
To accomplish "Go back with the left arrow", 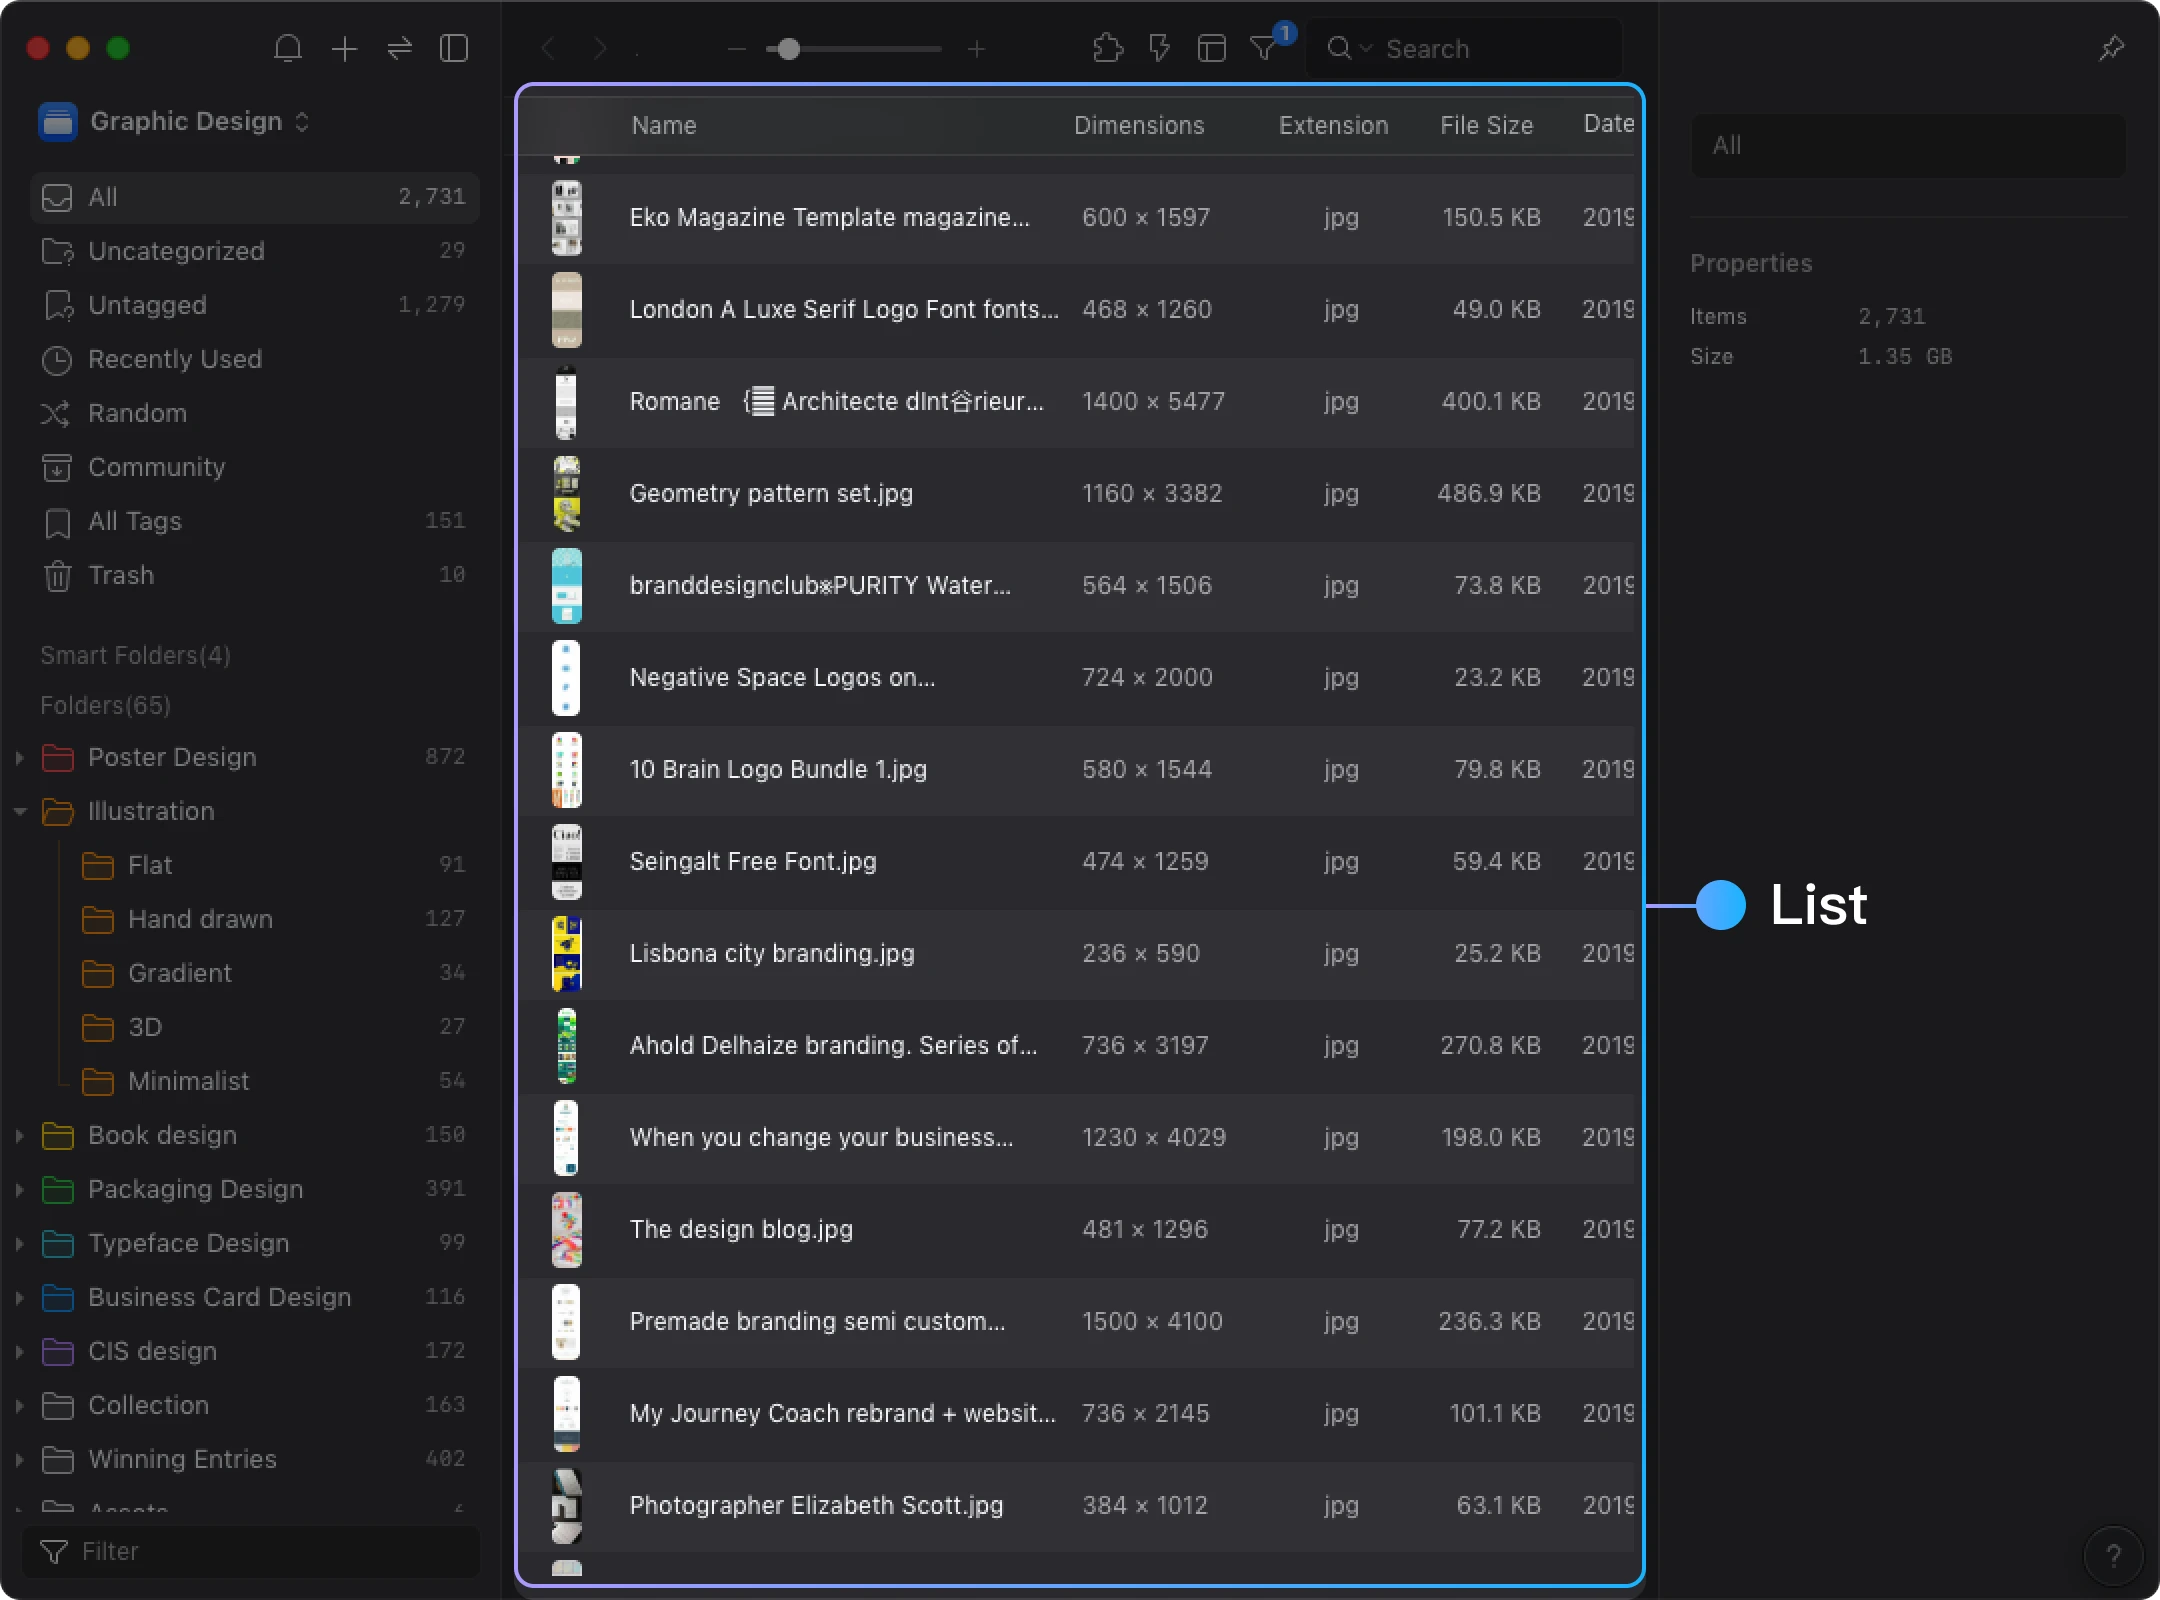I will 547,48.
